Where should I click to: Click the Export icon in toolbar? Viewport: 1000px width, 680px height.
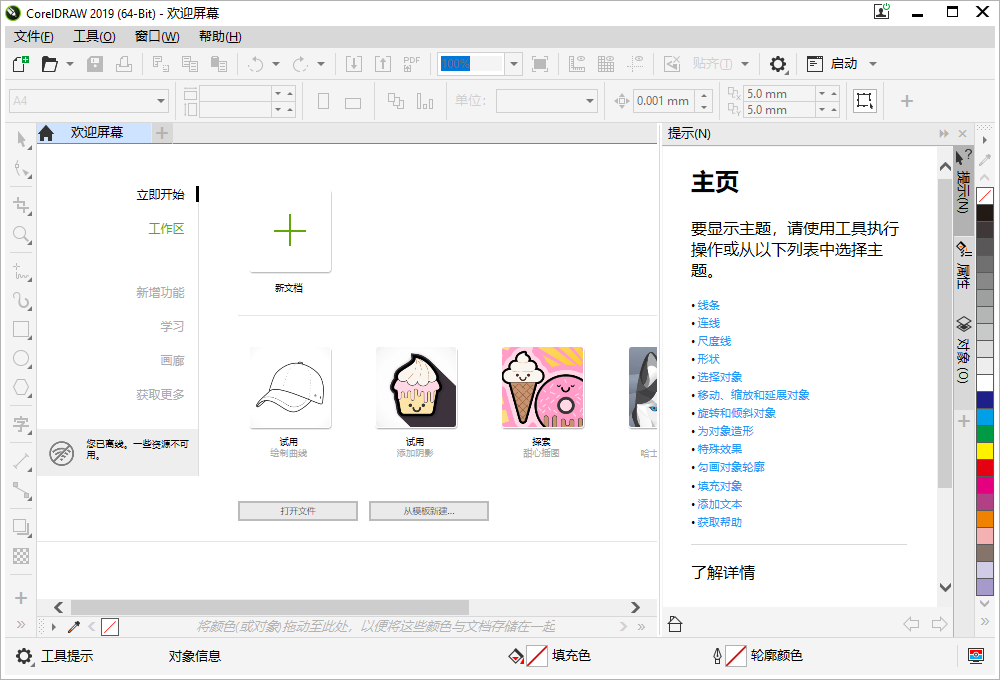pyautogui.click(x=383, y=64)
